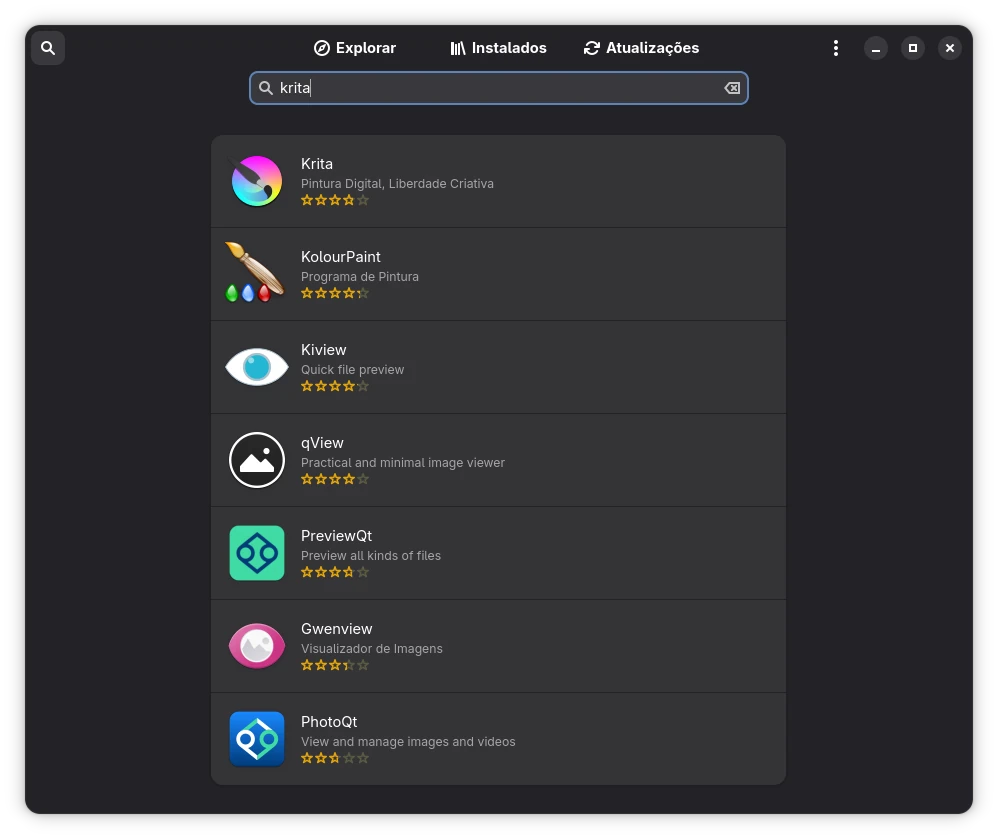The height and width of the screenshot is (839, 998).
Task: Click the star rating under Gwenview
Action: click(x=335, y=665)
